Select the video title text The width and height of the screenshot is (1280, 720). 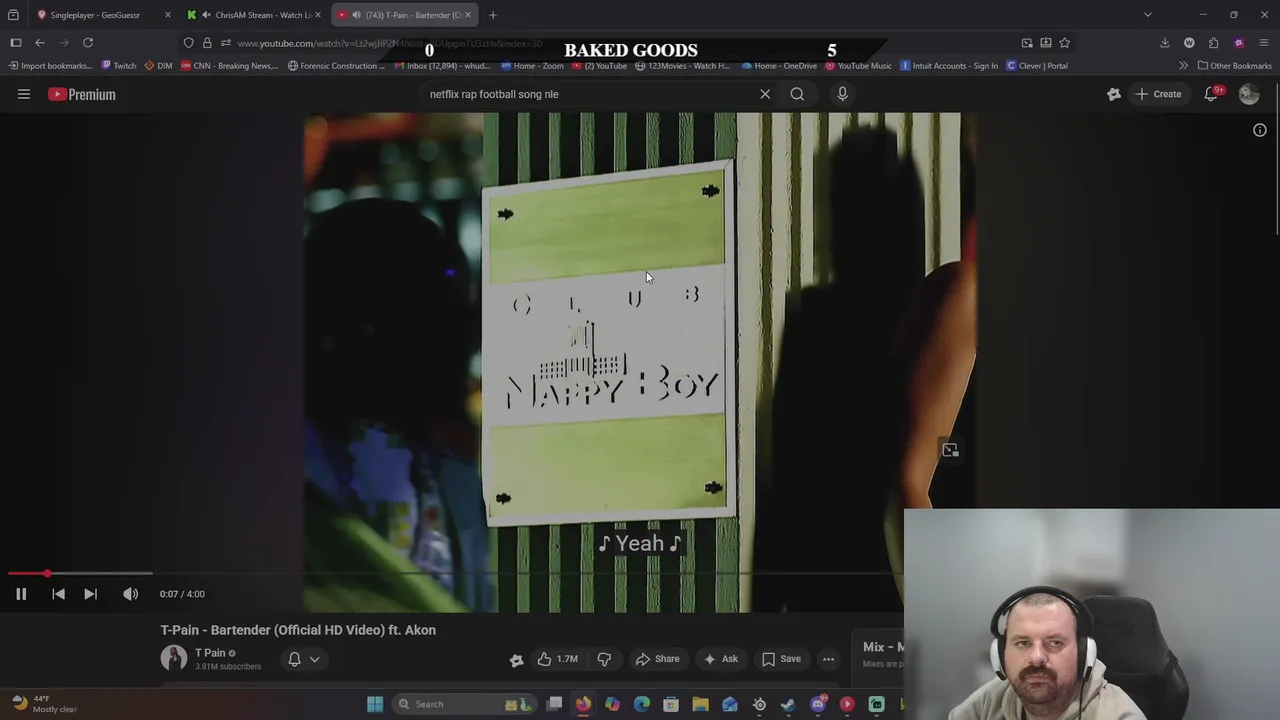298,630
